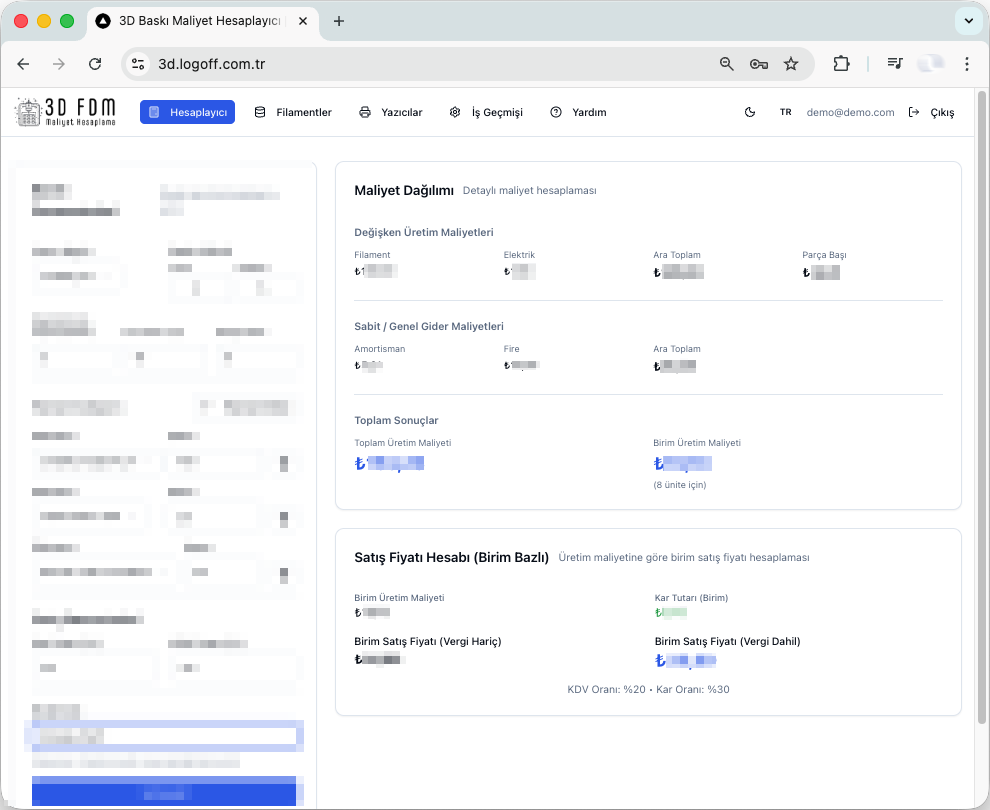The width and height of the screenshot is (990, 810).
Task: Open the Yardım help page
Action: 578,112
